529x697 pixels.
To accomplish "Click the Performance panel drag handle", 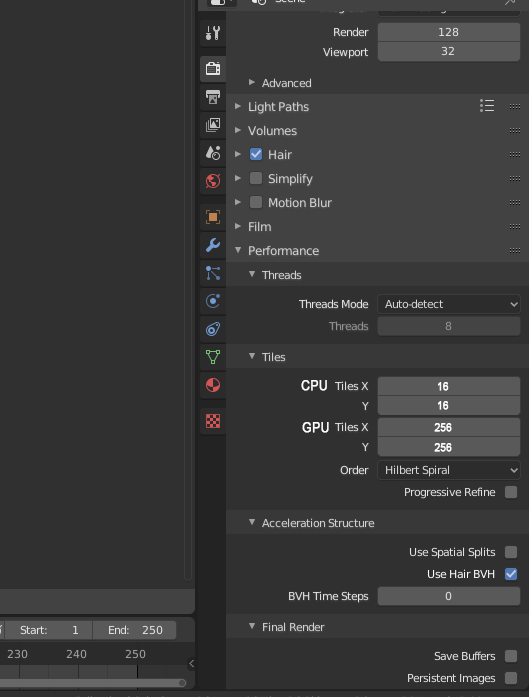I will [x=515, y=250].
